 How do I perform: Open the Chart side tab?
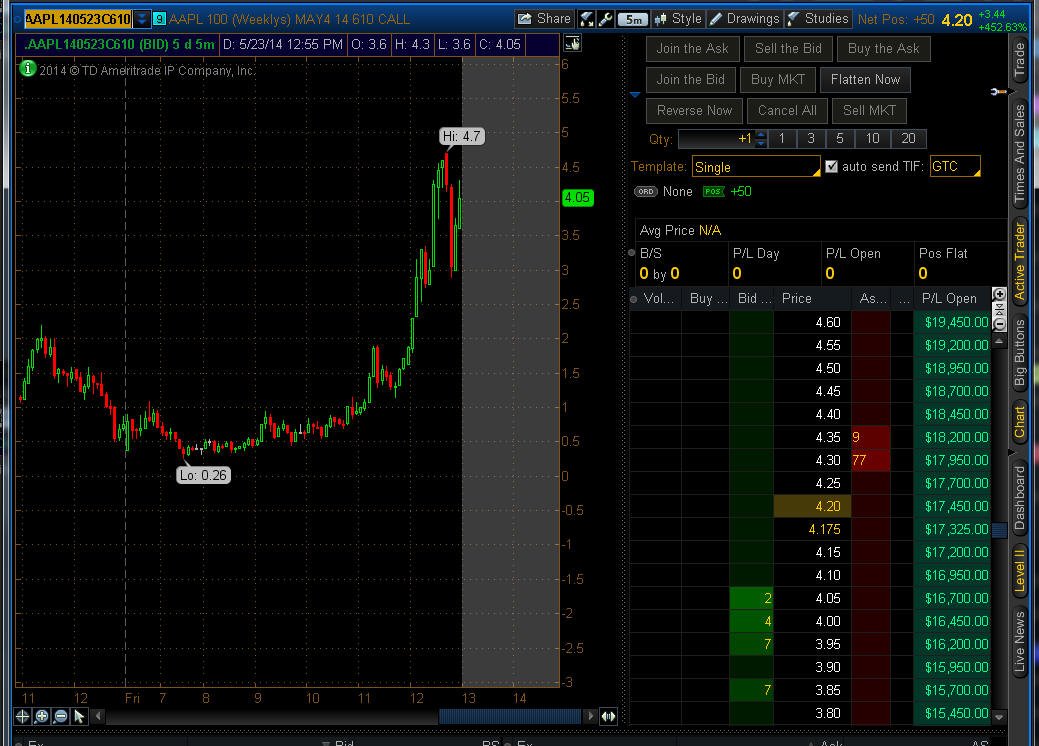[1020, 422]
